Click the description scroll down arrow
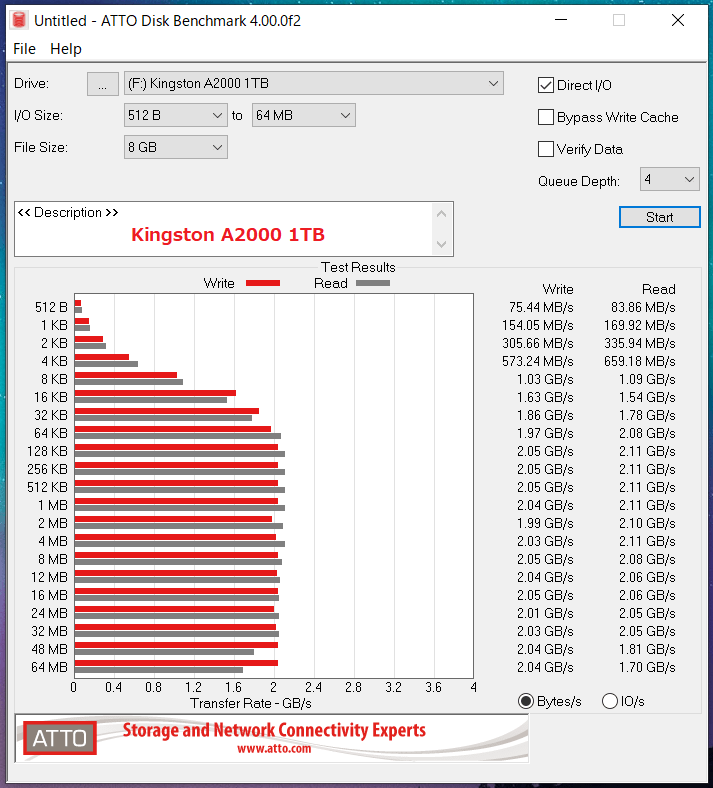Screen dimensions: 713x788 pos(442,244)
